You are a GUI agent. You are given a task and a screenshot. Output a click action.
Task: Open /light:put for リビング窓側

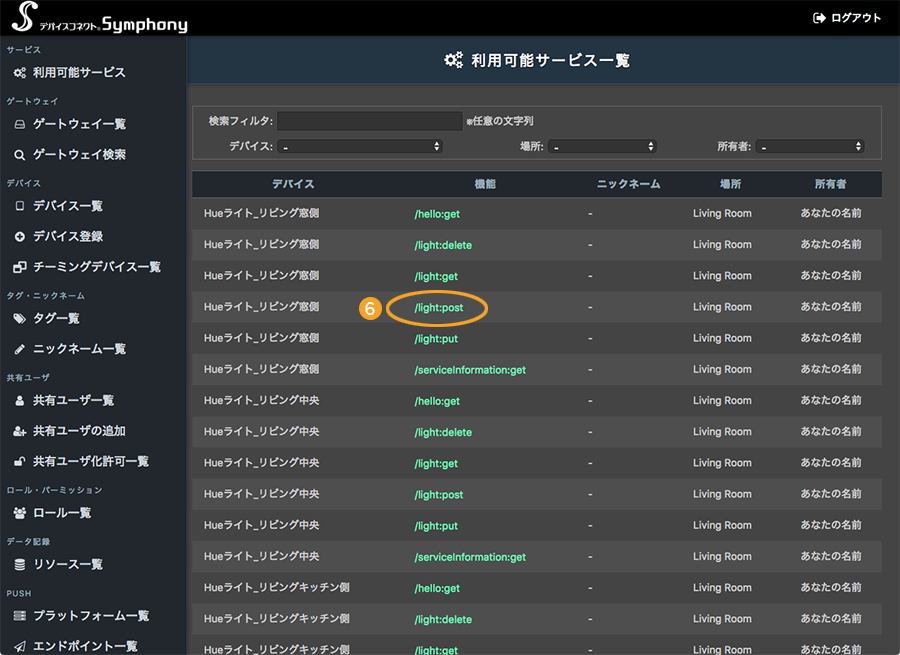click(436, 339)
